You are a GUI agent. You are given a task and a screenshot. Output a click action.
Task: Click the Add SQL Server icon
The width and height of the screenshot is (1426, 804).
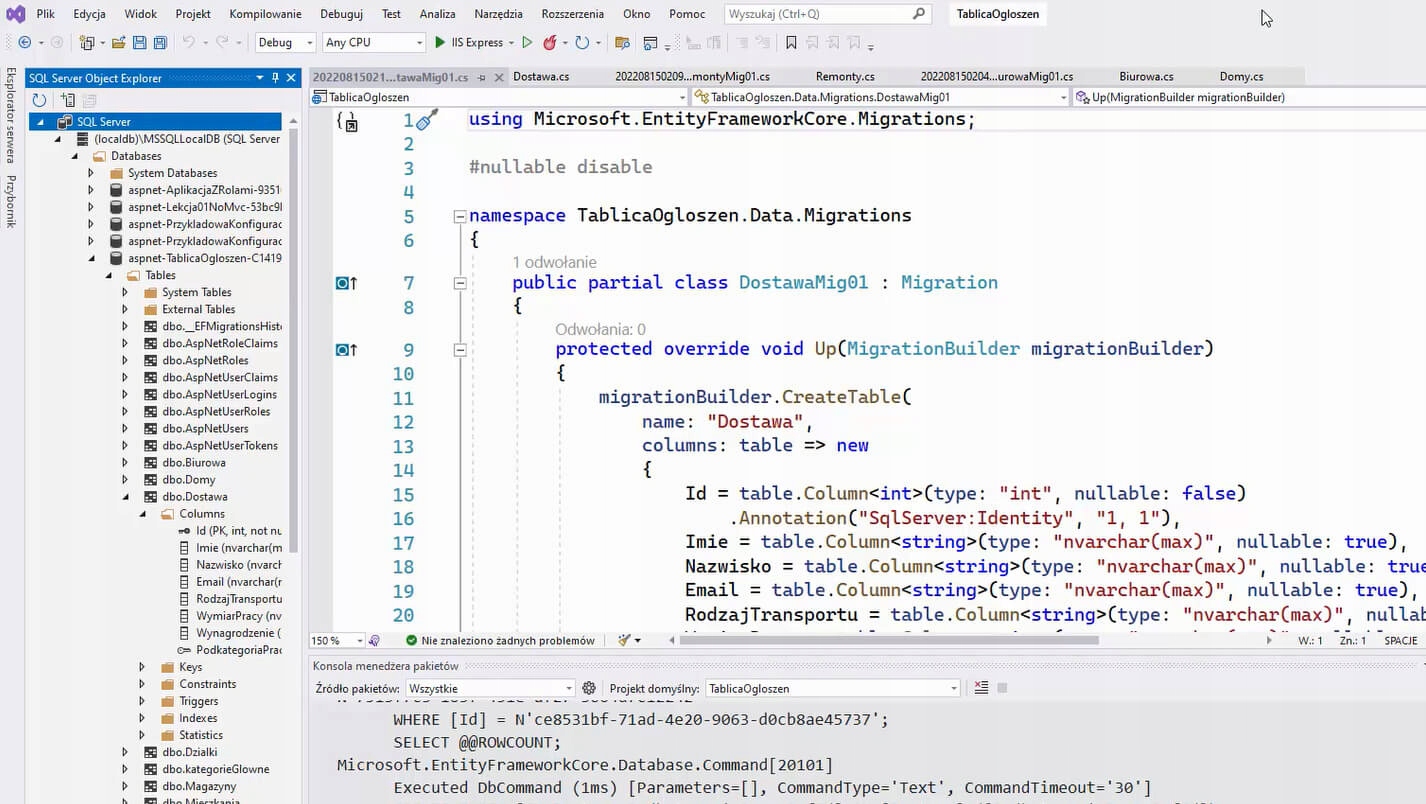[68, 100]
